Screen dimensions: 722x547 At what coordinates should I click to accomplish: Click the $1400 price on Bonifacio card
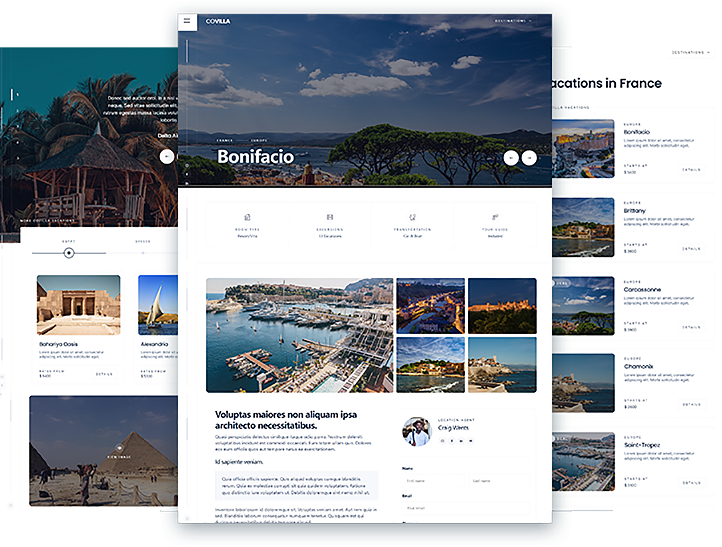coord(630,173)
